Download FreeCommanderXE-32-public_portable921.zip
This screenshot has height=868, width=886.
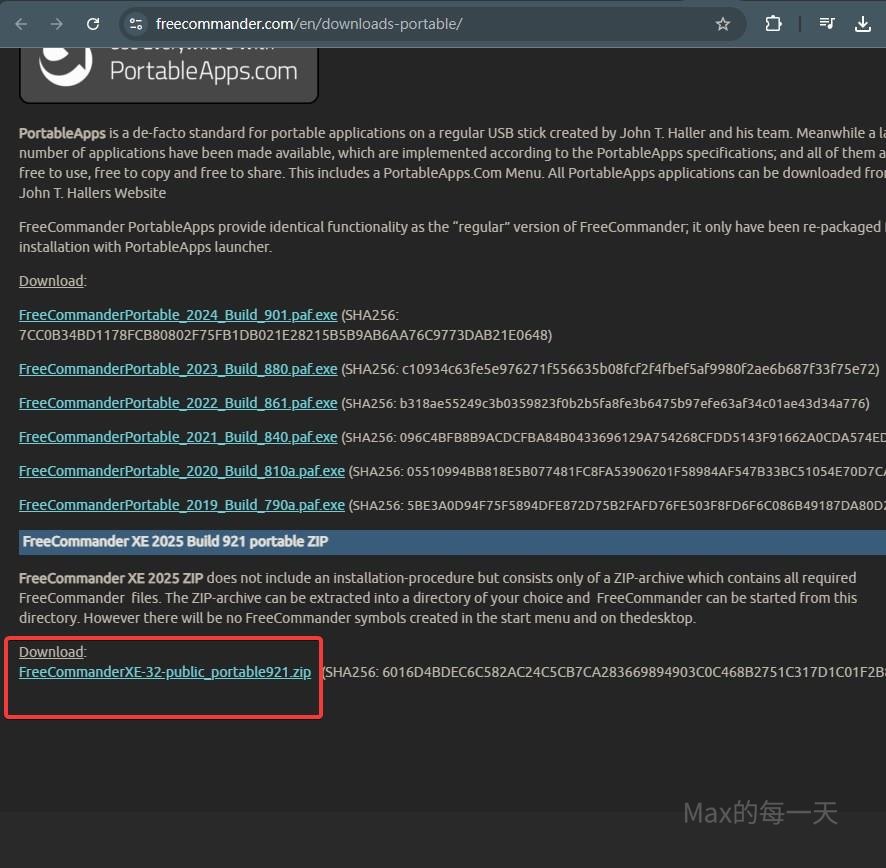coord(165,672)
